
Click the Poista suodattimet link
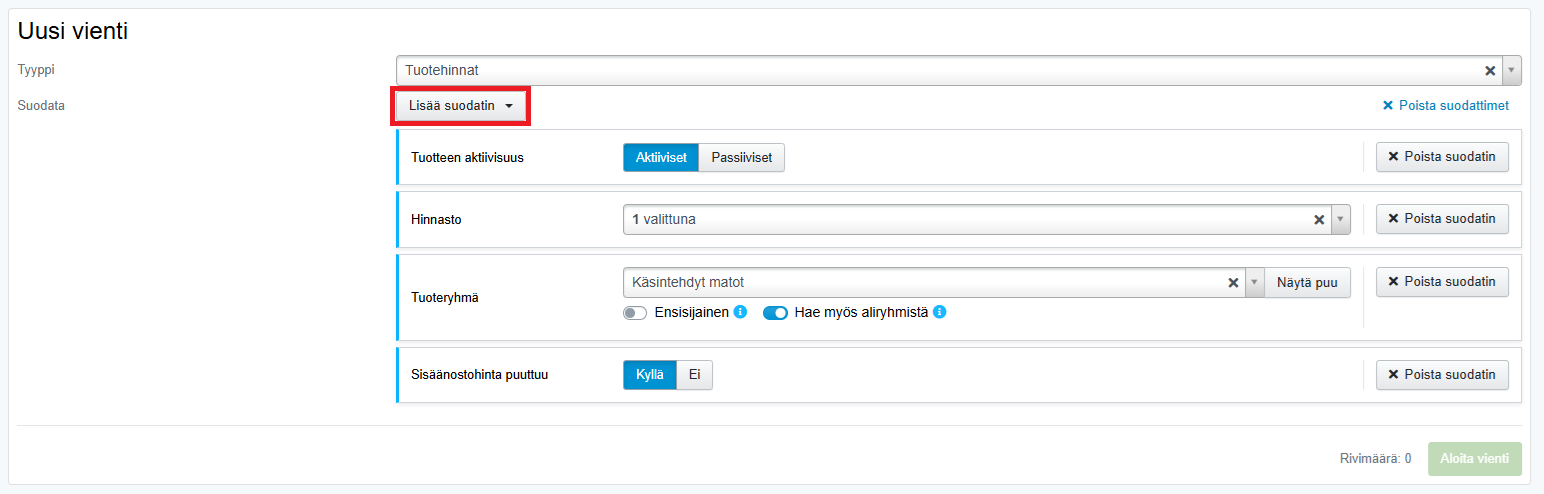(1446, 106)
